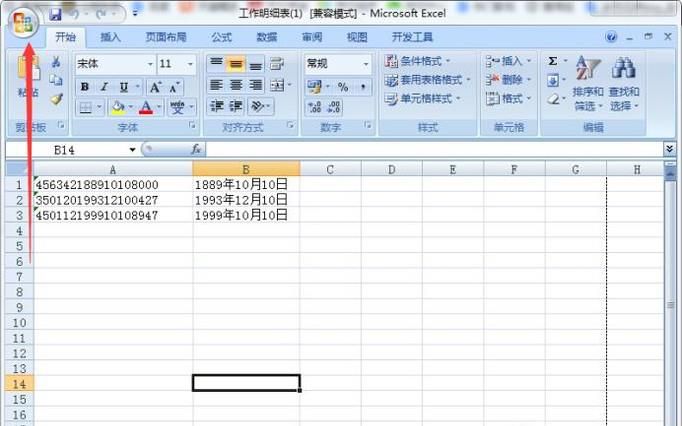
Task: Redo the last action
Action: (x=101, y=14)
